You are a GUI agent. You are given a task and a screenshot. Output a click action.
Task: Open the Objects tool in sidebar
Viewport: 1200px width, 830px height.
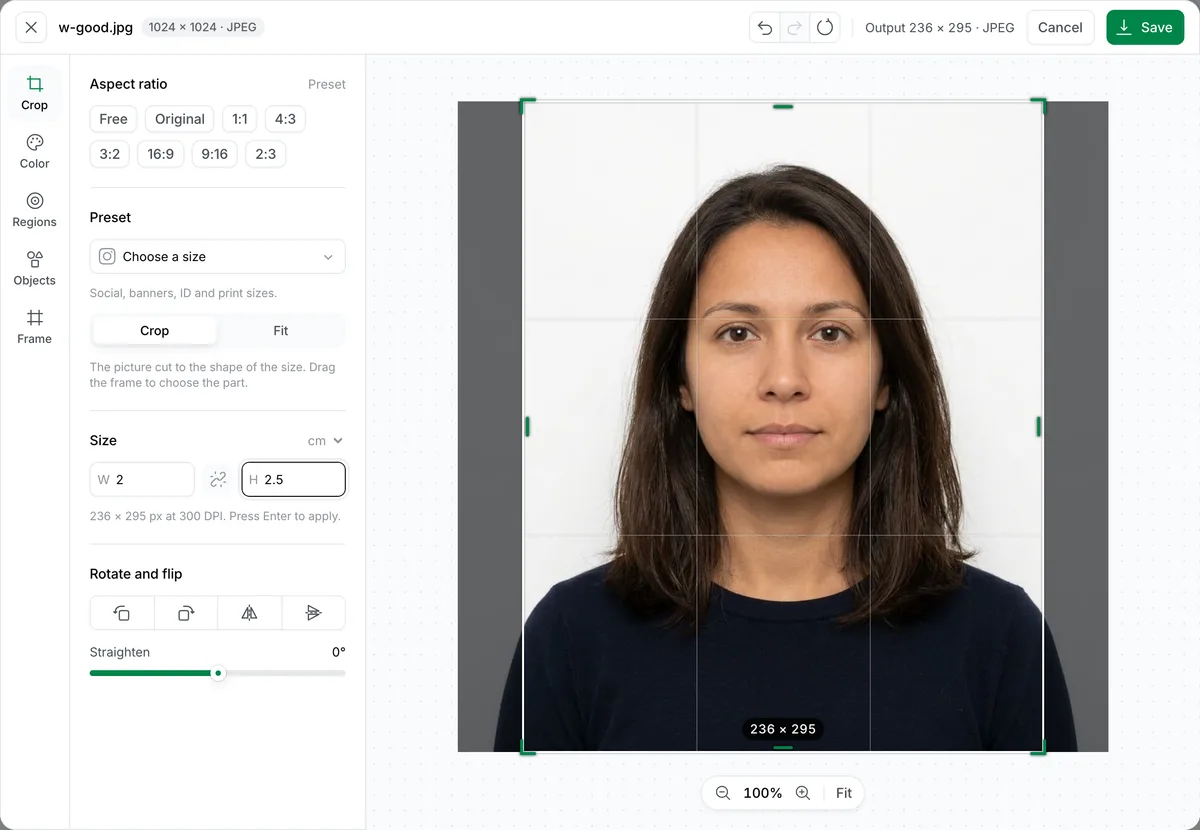[34, 268]
